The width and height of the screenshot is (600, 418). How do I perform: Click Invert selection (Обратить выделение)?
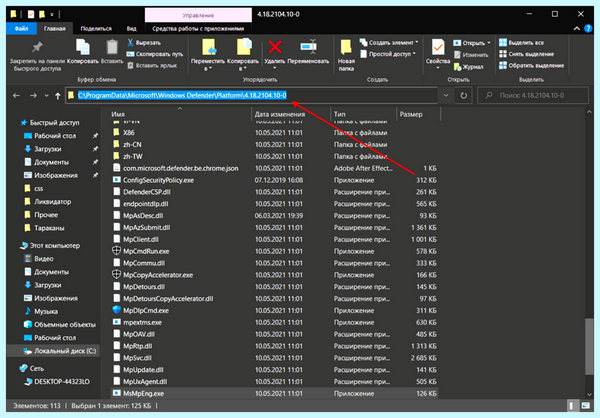[532, 65]
